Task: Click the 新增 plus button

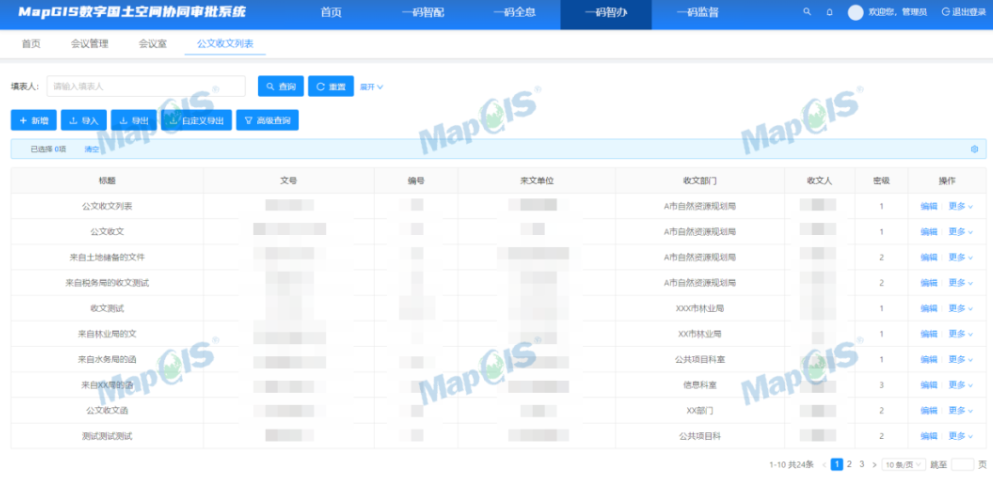Action: [x=34, y=120]
